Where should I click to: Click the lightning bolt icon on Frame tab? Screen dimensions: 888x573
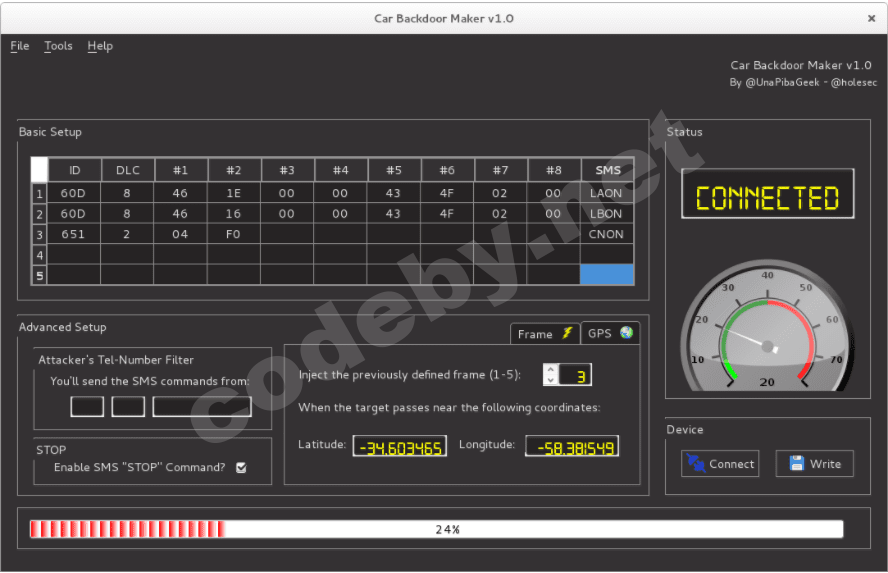pyautogui.click(x=567, y=333)
